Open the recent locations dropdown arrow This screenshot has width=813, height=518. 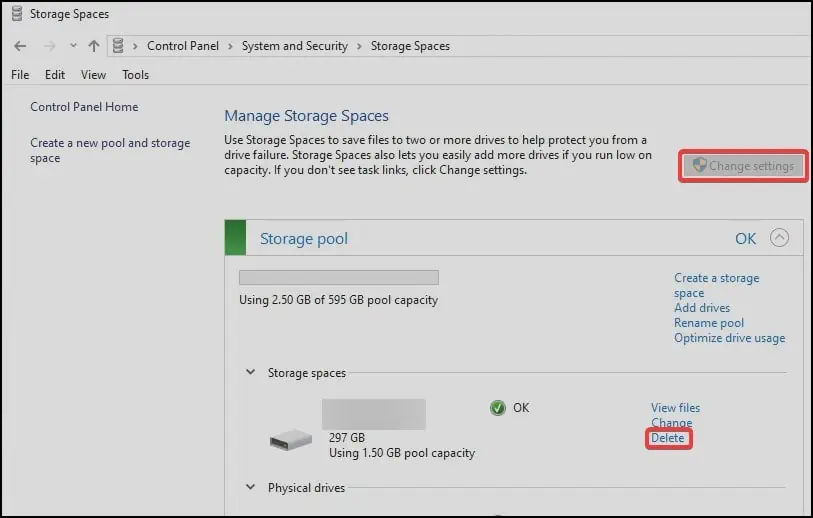(72, 47)
